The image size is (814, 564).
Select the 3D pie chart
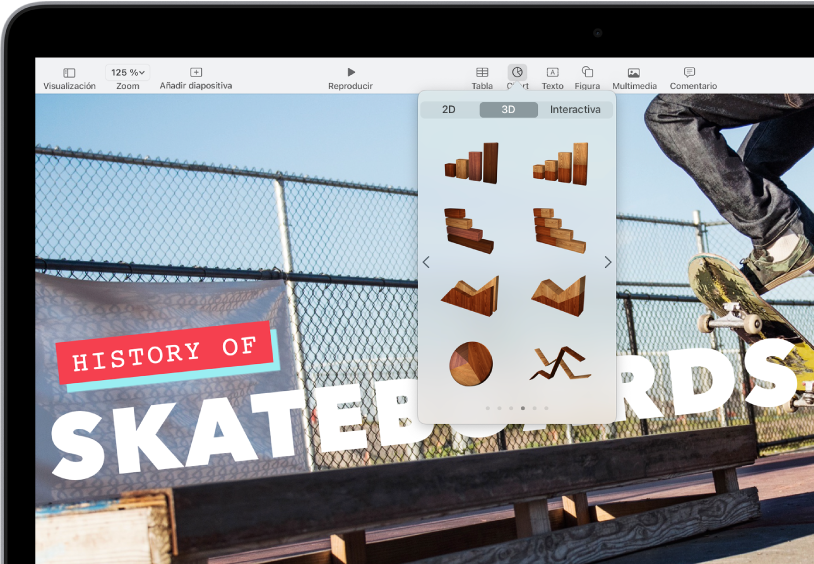pyautogui.click(x=470, y=362)
